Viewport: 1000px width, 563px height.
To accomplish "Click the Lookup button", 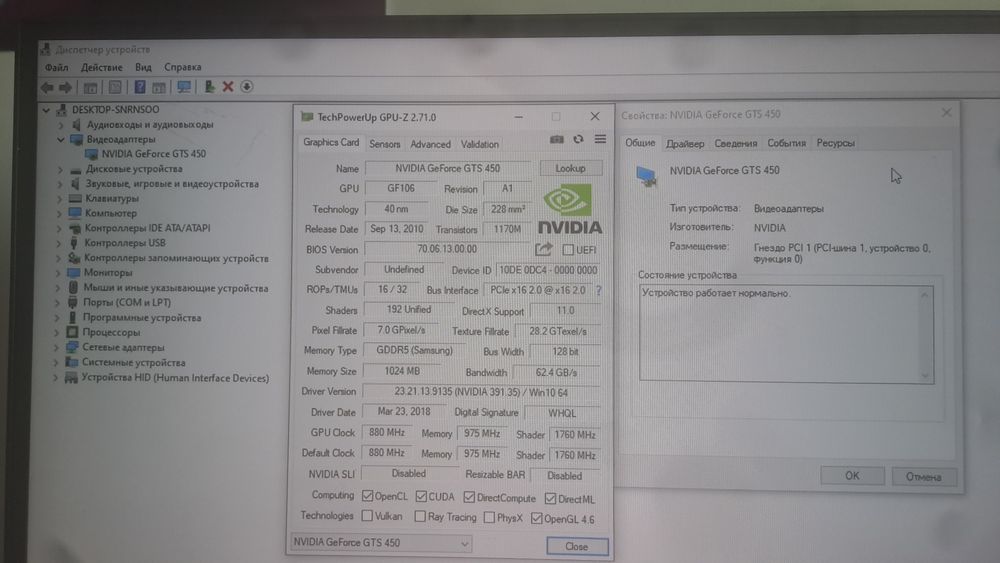I will [x=570, y=168].
